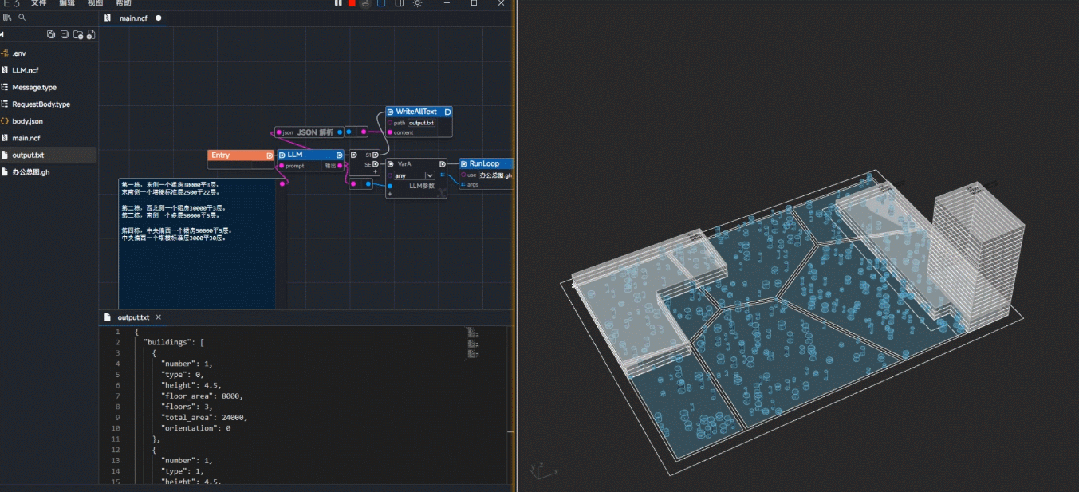Open the explorer library icon in sidebar
Image resolution: width=1079 pixels, height=492 pixels.
[x=6, y=18]
